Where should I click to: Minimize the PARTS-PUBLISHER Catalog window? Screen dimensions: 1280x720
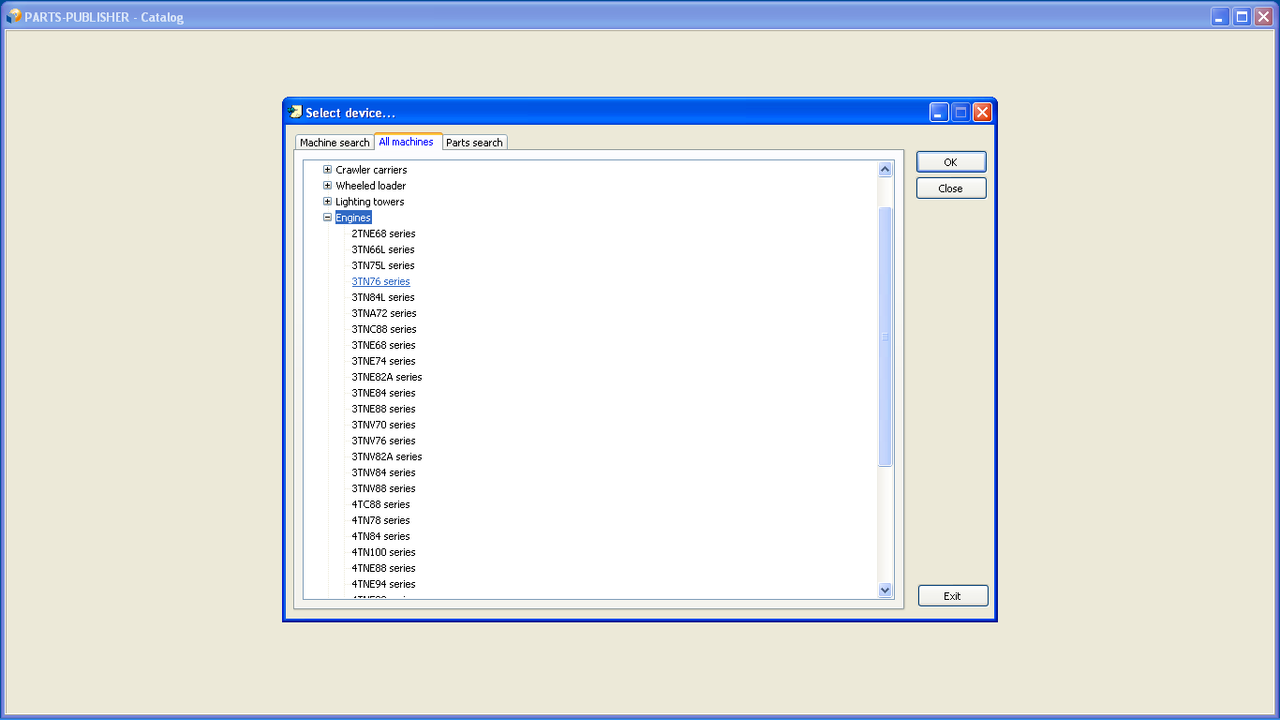[x=1220, y=17]
